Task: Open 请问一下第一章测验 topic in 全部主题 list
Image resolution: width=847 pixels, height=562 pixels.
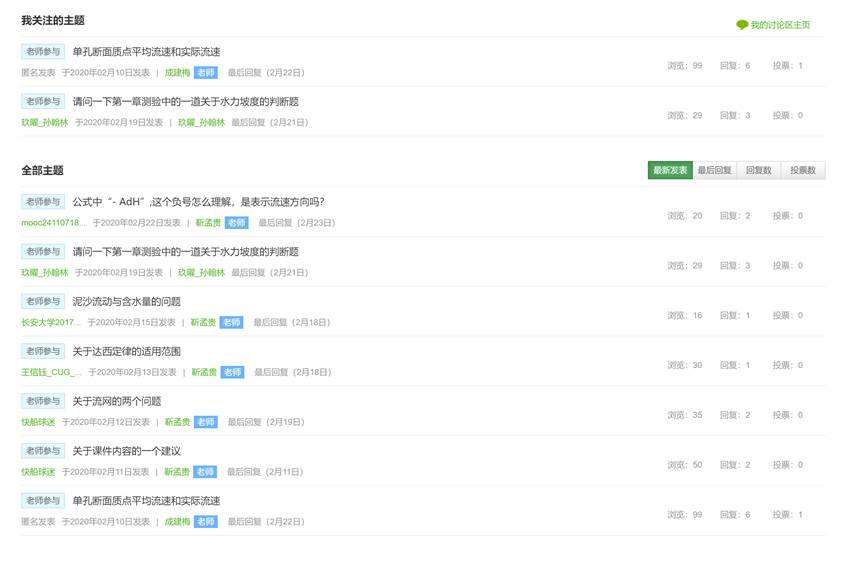Action: point(185,252)
